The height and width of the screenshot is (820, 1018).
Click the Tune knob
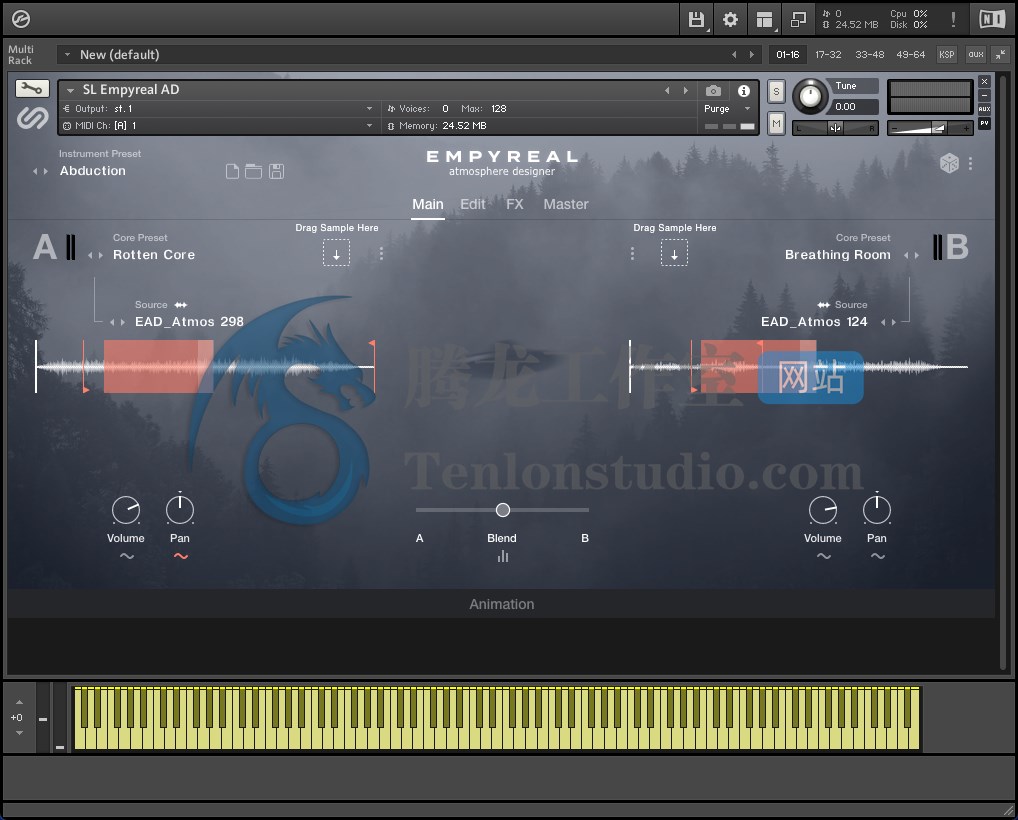click(810, 97)
